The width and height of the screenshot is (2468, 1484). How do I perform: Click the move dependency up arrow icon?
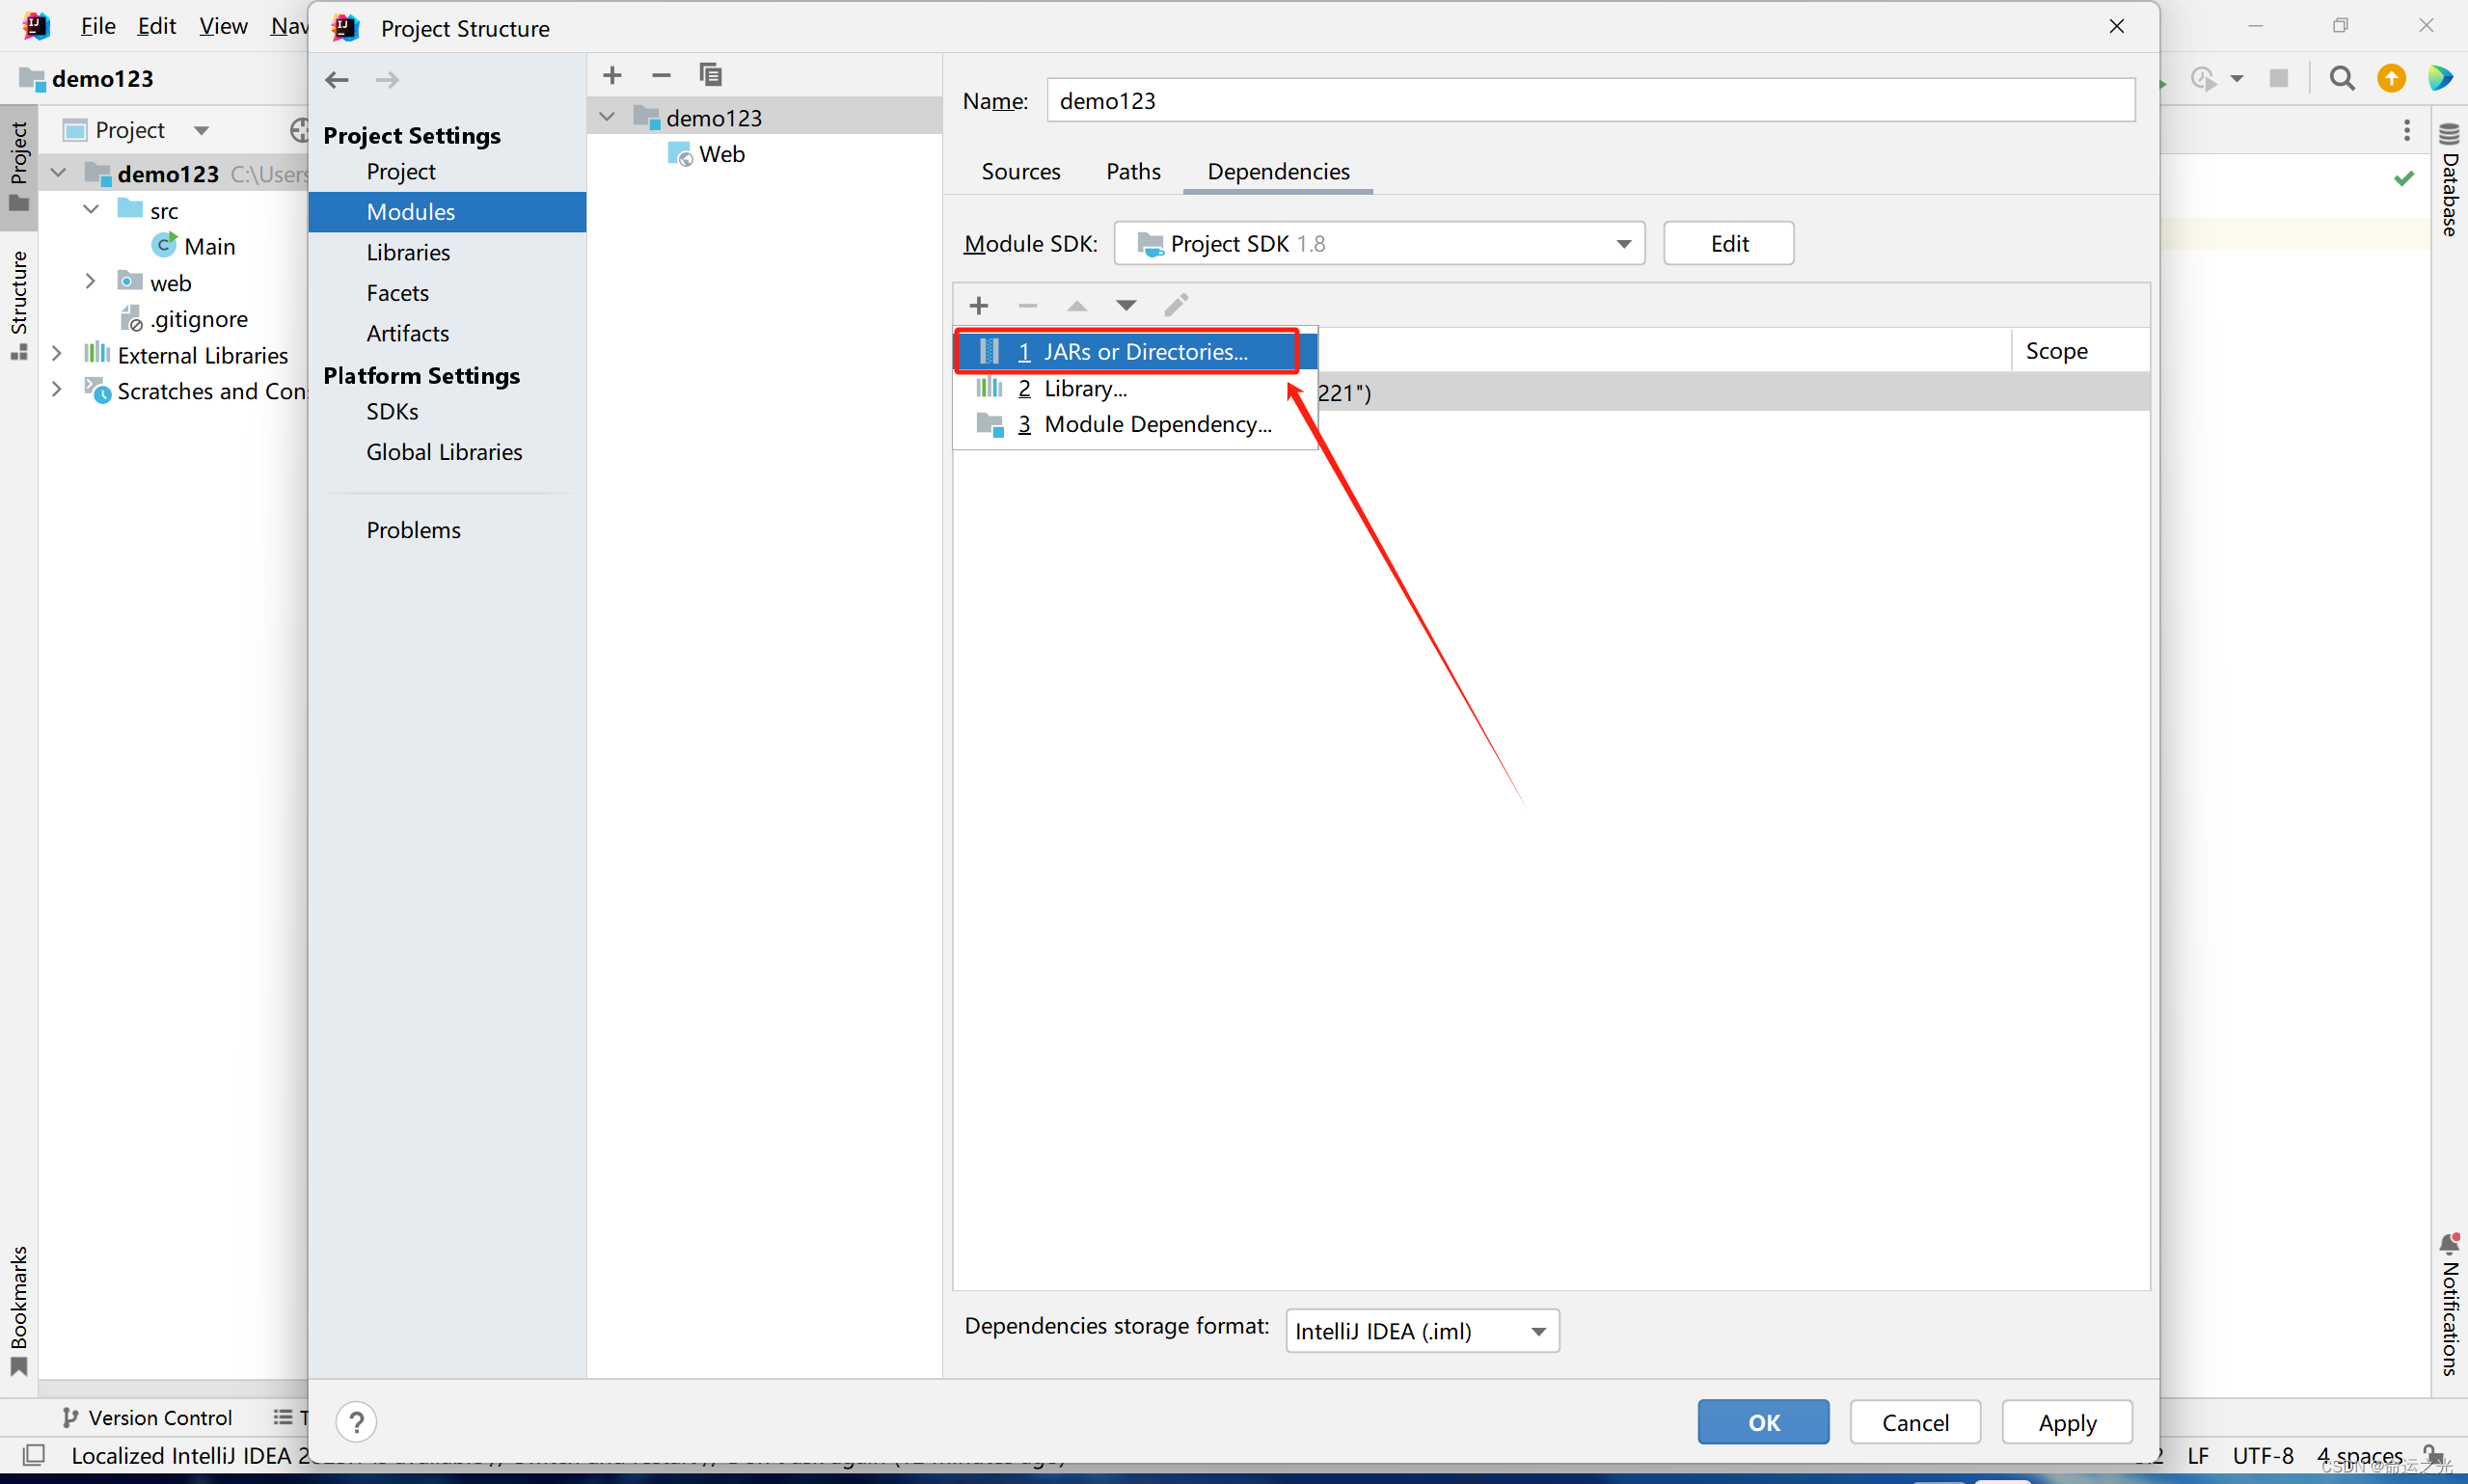1075,305
